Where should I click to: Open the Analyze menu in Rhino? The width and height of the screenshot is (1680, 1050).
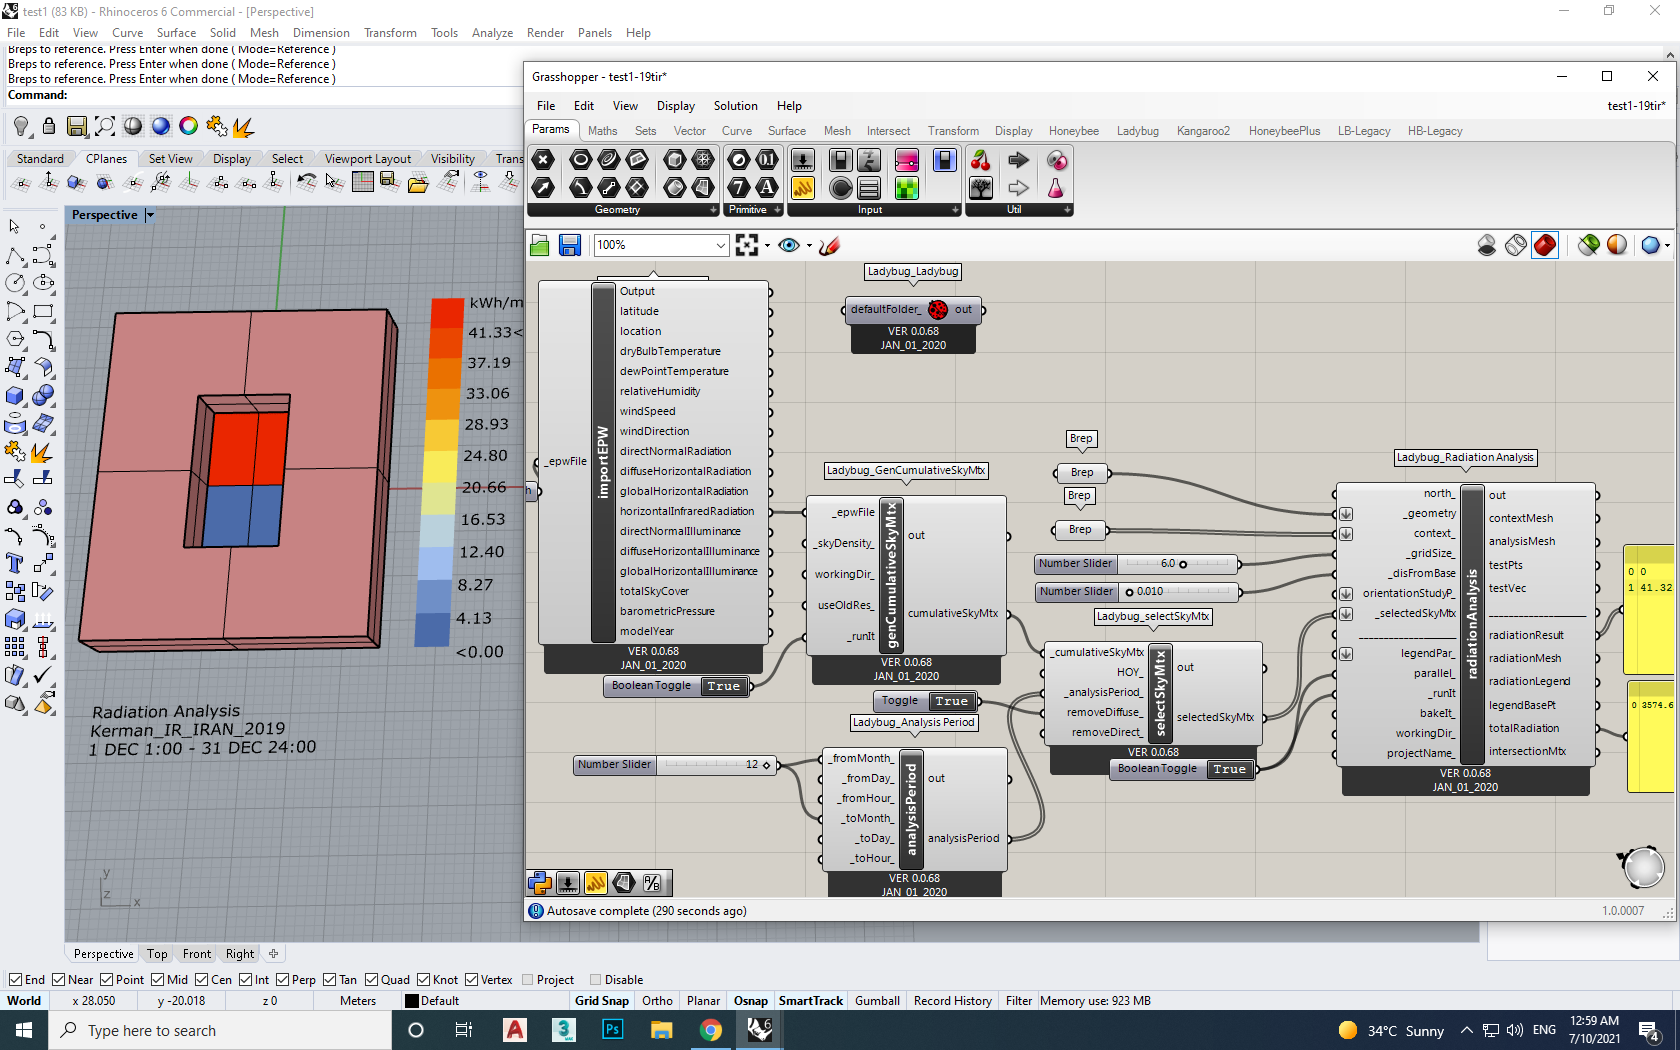click(492, 33)
